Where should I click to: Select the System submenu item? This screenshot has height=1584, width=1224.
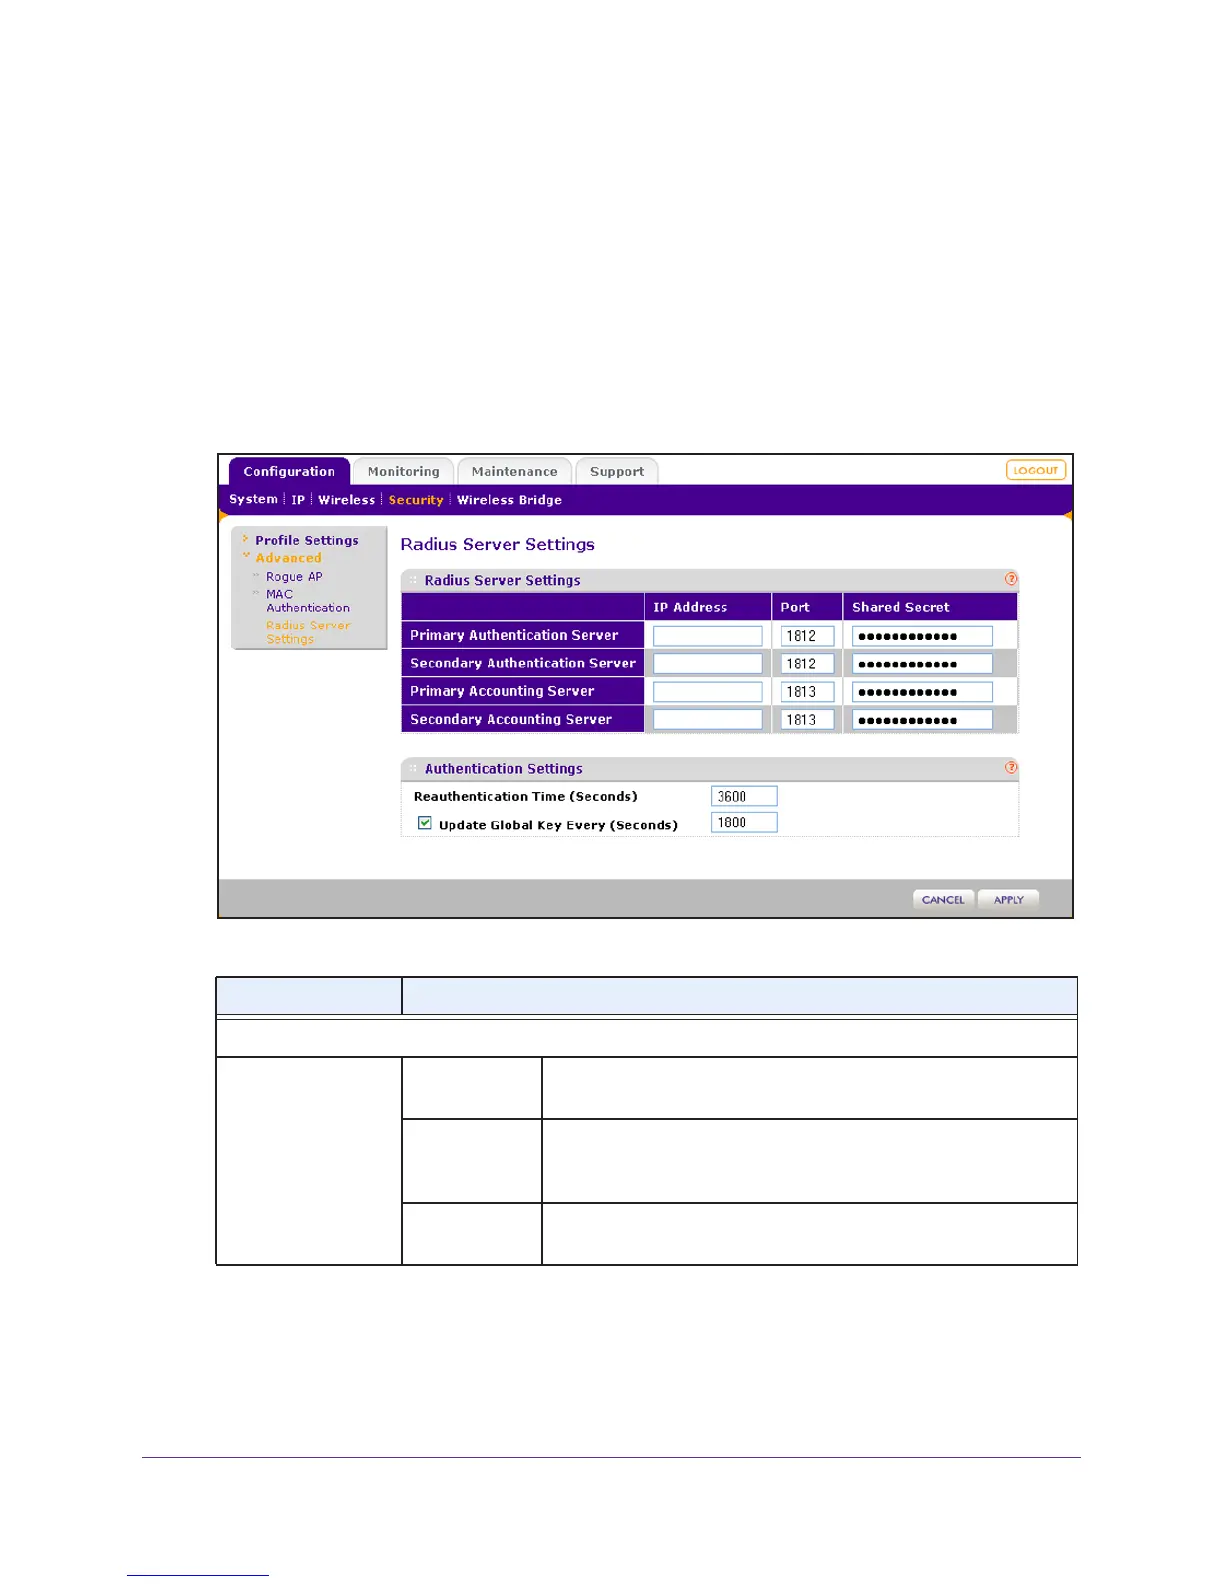[253, 499]
